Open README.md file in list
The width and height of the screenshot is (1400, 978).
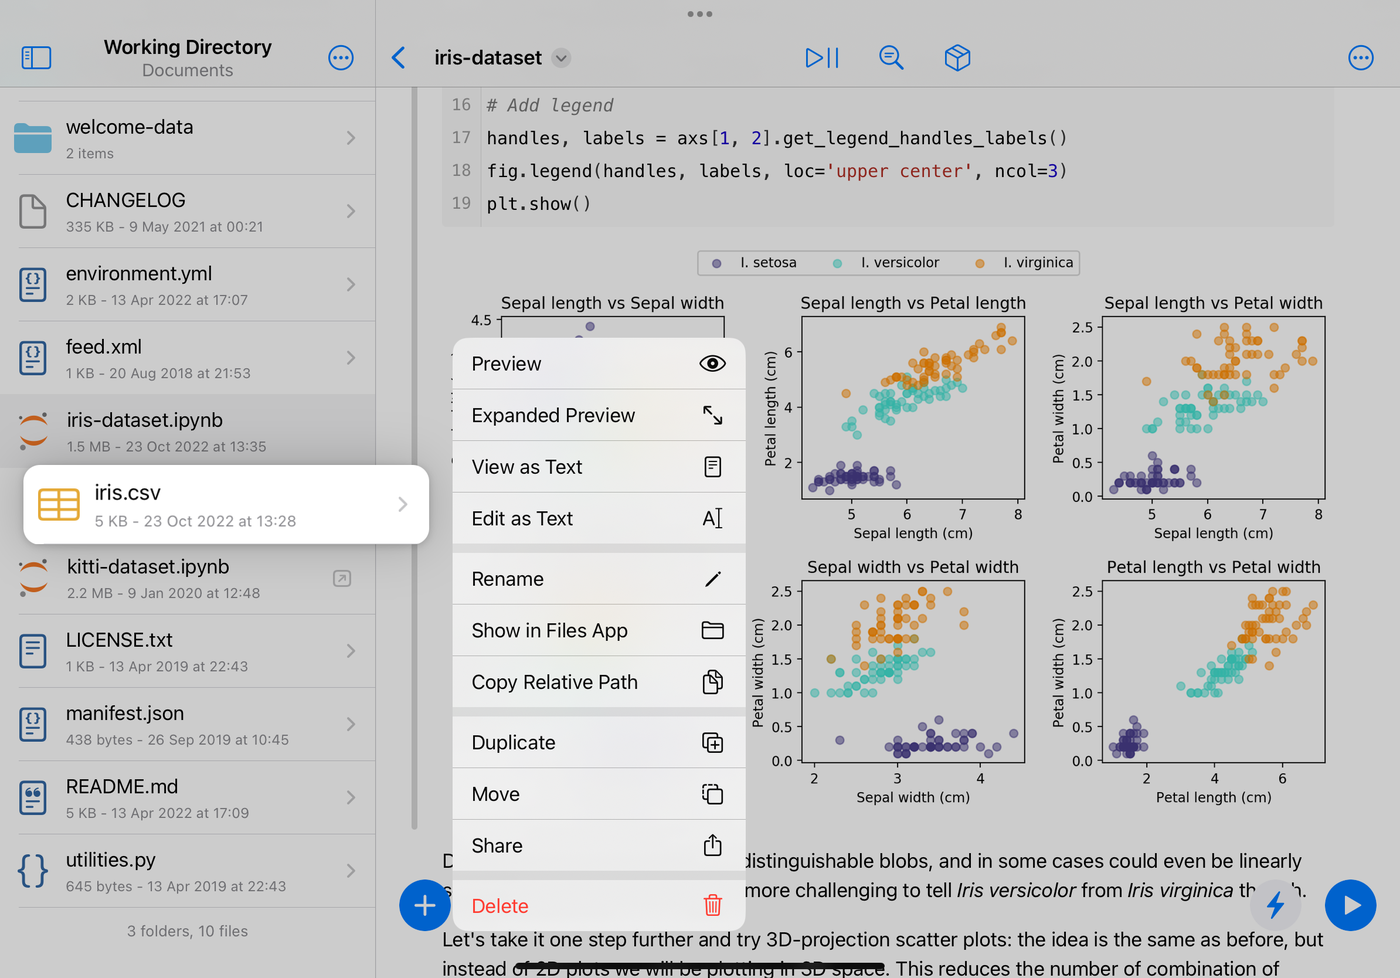coord(188,798)
